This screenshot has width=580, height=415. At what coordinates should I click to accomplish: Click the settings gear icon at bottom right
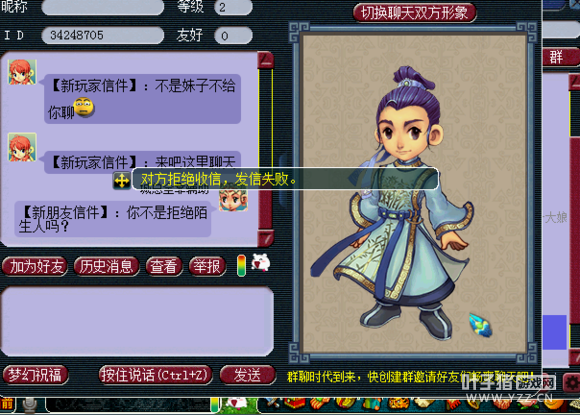pyautogui.click(x=571, y=382)
